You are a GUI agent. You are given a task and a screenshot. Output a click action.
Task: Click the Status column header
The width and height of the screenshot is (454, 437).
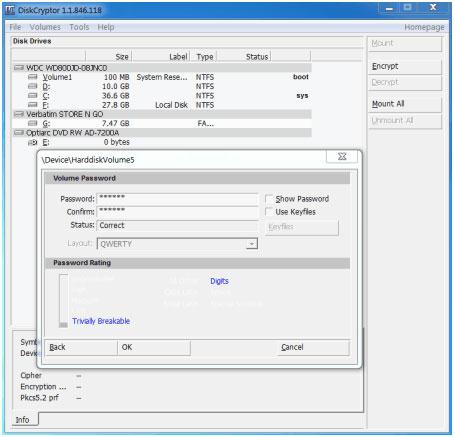pos(244,57)
